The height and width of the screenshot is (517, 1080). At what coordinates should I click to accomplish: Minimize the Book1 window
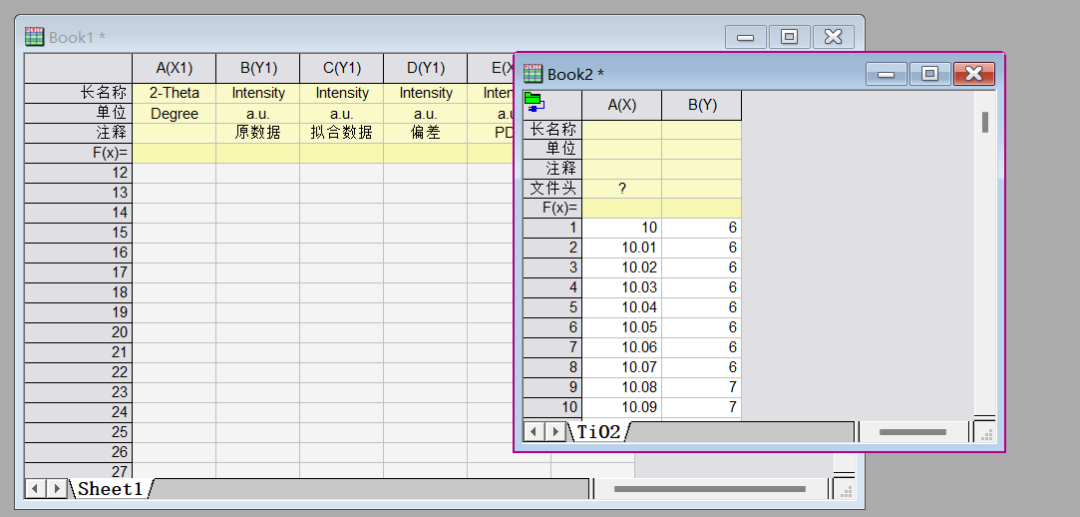pos(745,37)
